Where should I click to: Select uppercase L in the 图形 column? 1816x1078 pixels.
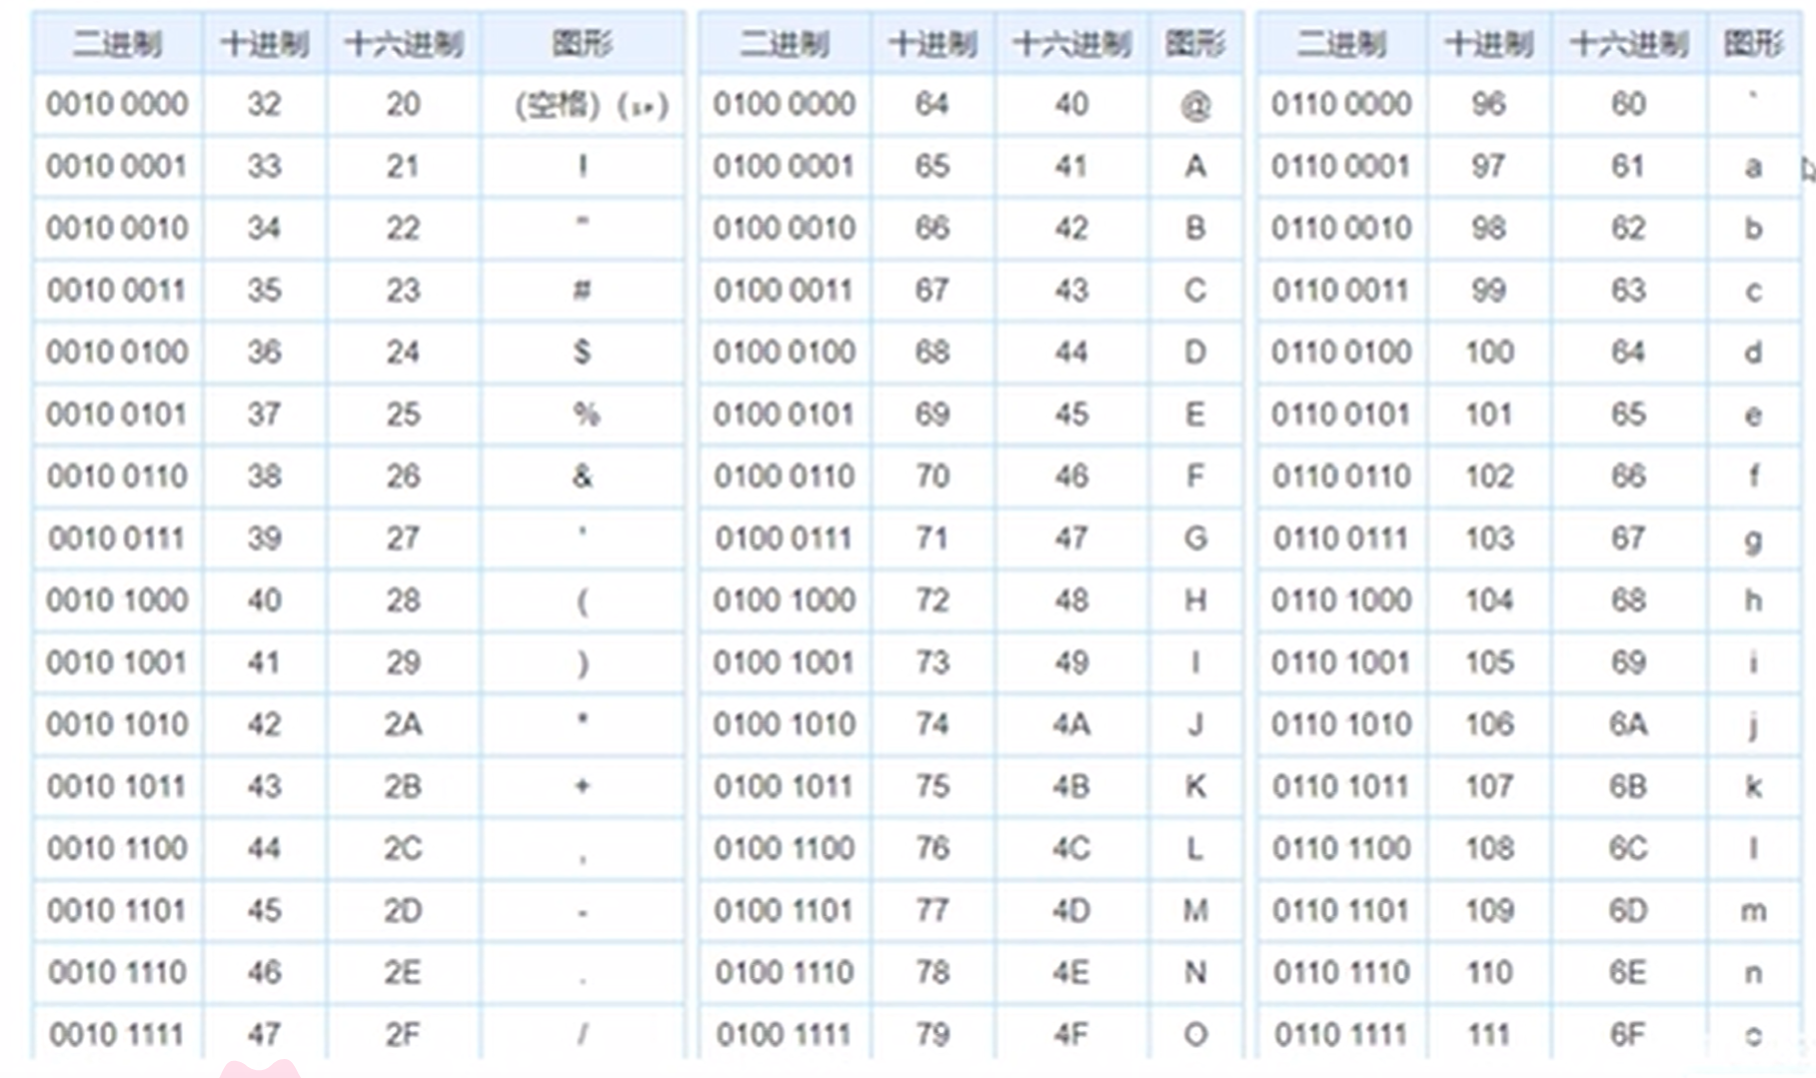coord(1195,848)
